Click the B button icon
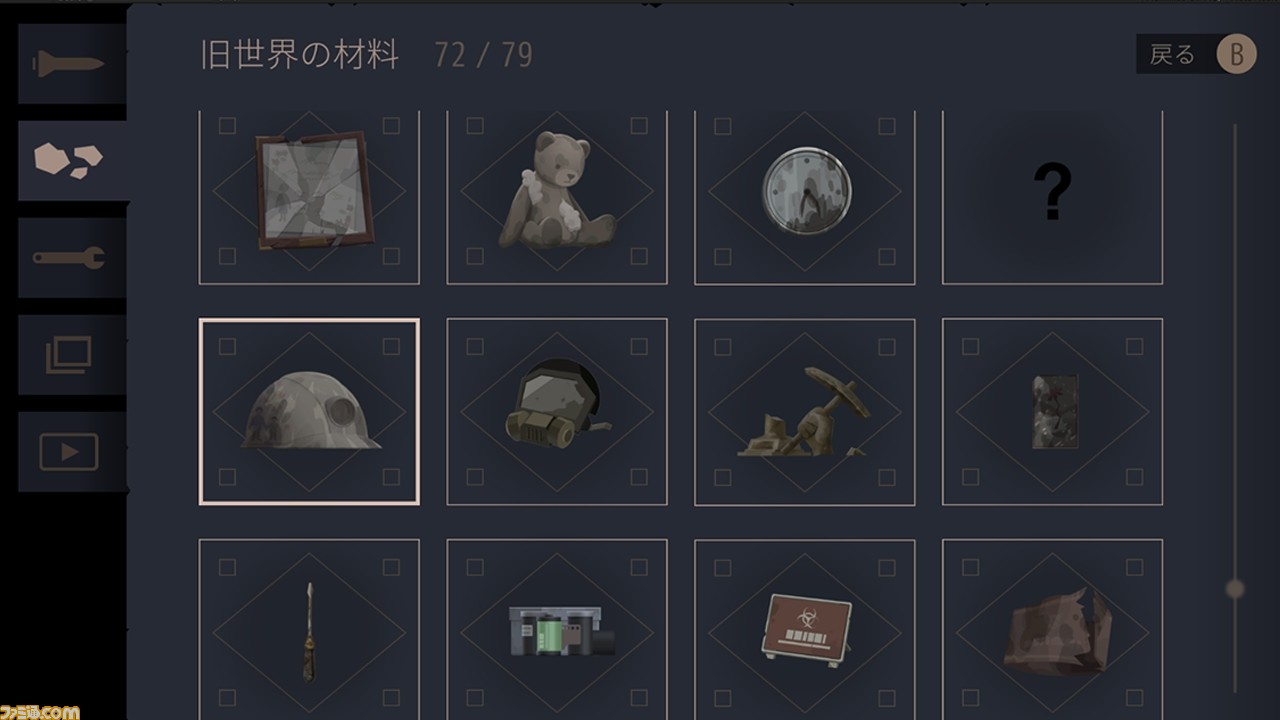 [x=1236, y=54]
